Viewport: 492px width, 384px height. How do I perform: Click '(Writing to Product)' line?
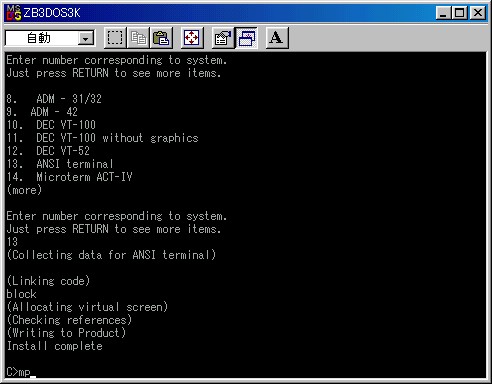pyautogui.click(x=66, y=333)
